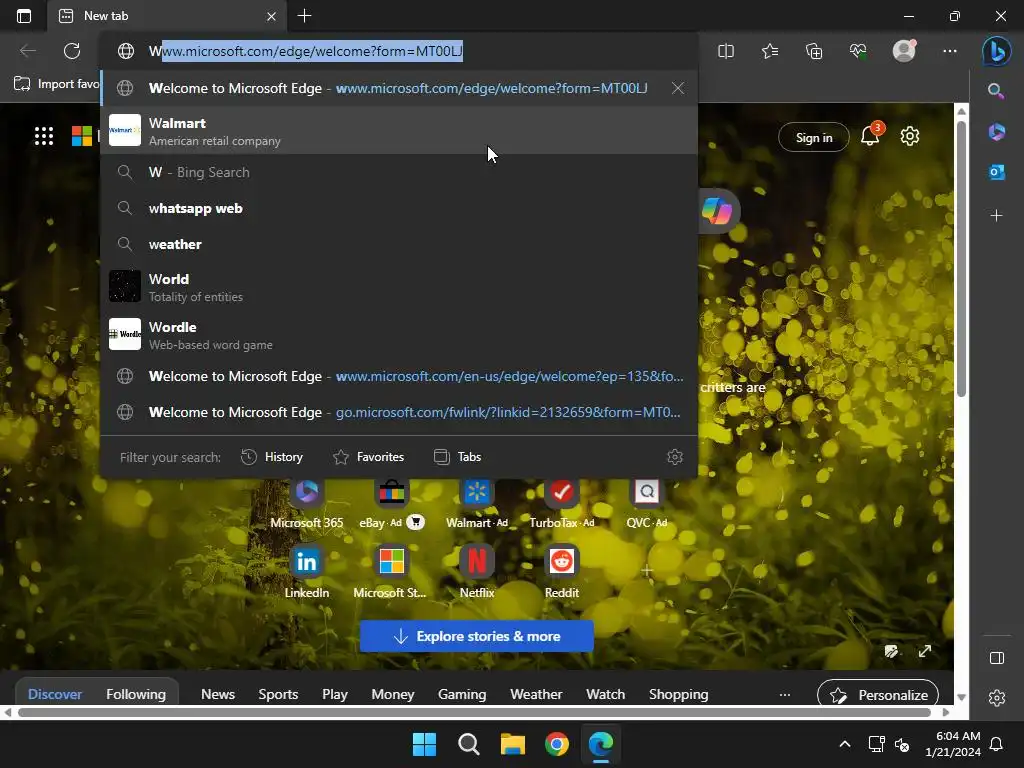The height and width of the screenshot is (768, 1024).
Task: Open Microsoft 365 icon in sidebar
Action: (996, 132)
